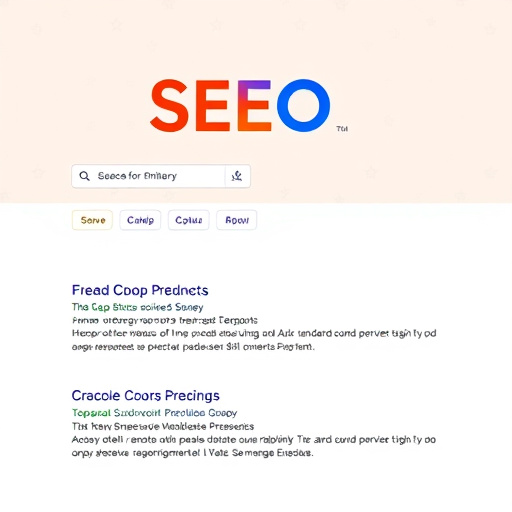Click the SEEO logo
The image size is (512, 512).
click(240, 105)
